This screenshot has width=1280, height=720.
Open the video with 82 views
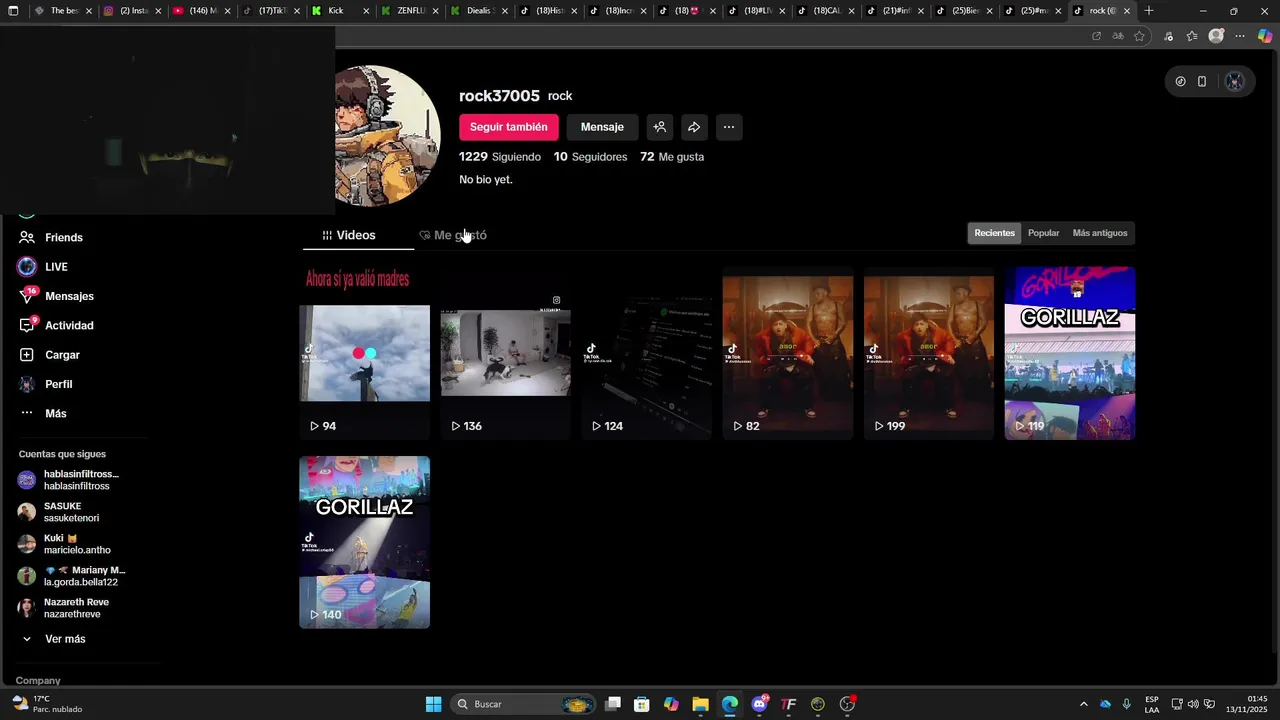[787, 353]
